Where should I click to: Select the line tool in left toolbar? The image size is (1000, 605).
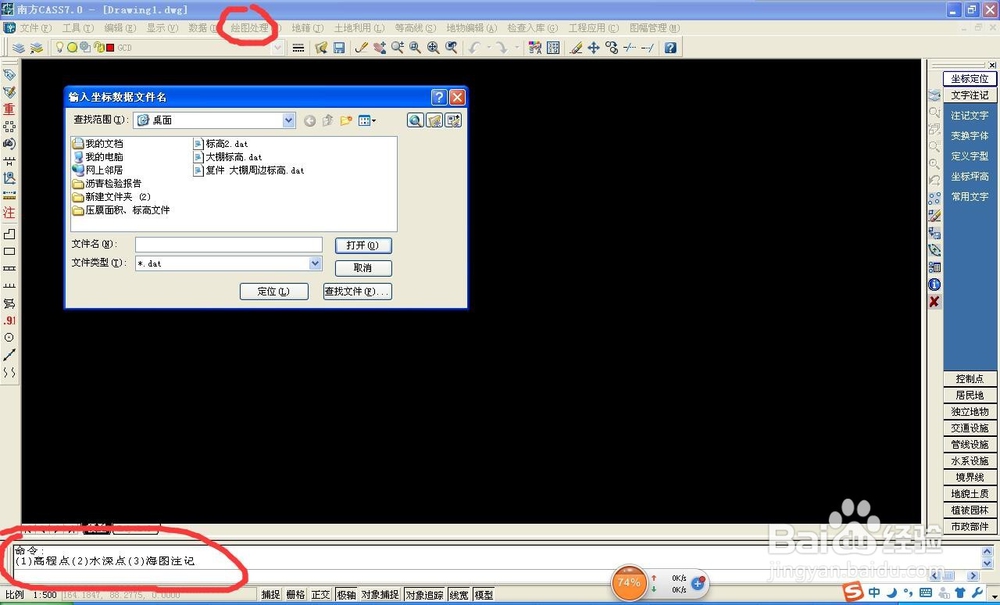click(x=9, y=355)
